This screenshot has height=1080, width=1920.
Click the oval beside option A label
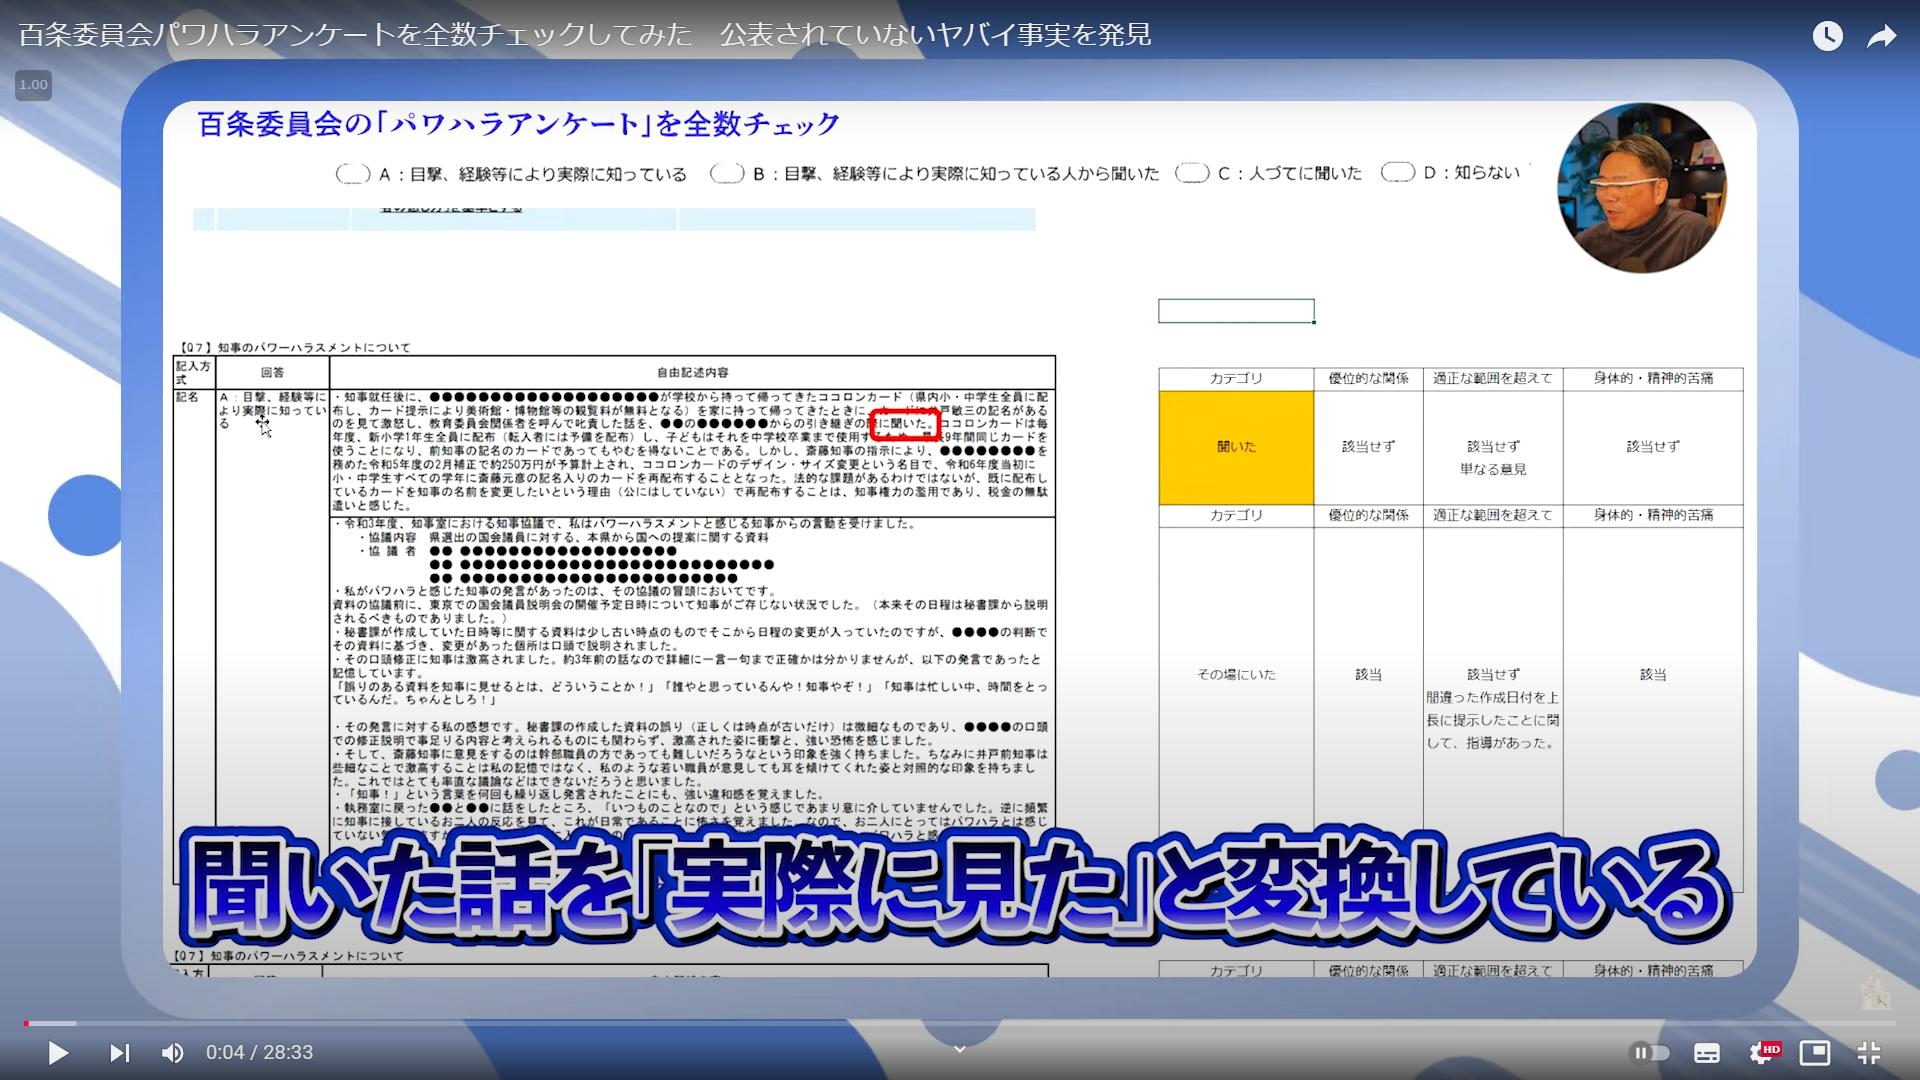point(353,174)
